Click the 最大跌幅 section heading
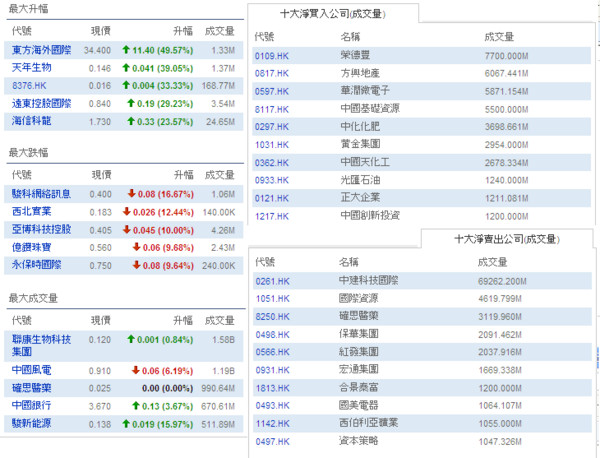600x458 pixels. 29,153
